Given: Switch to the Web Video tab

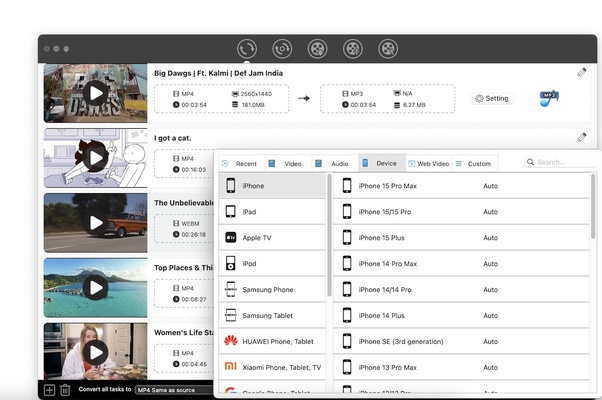Looking at the screenshot, I should (429, 164).
